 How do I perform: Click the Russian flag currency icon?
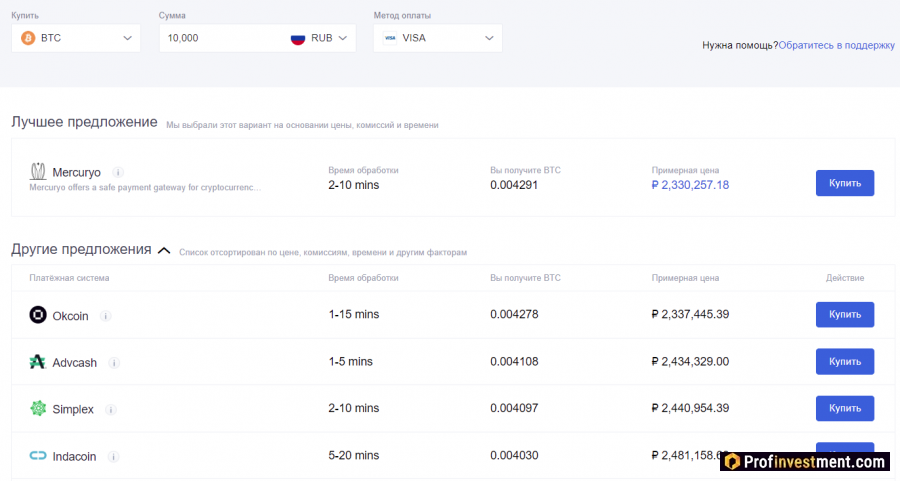[x=297, y=38]
